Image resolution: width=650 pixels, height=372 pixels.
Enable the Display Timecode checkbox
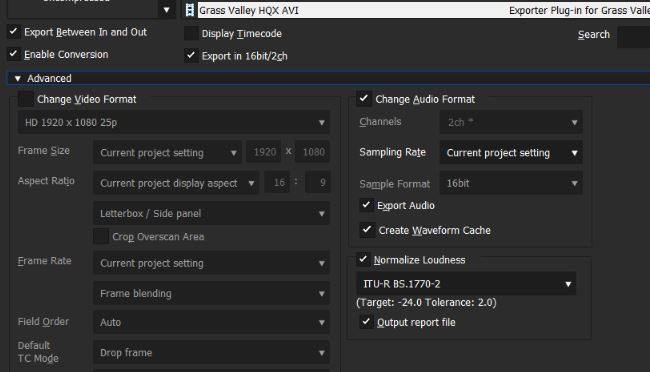pos(191,33)
